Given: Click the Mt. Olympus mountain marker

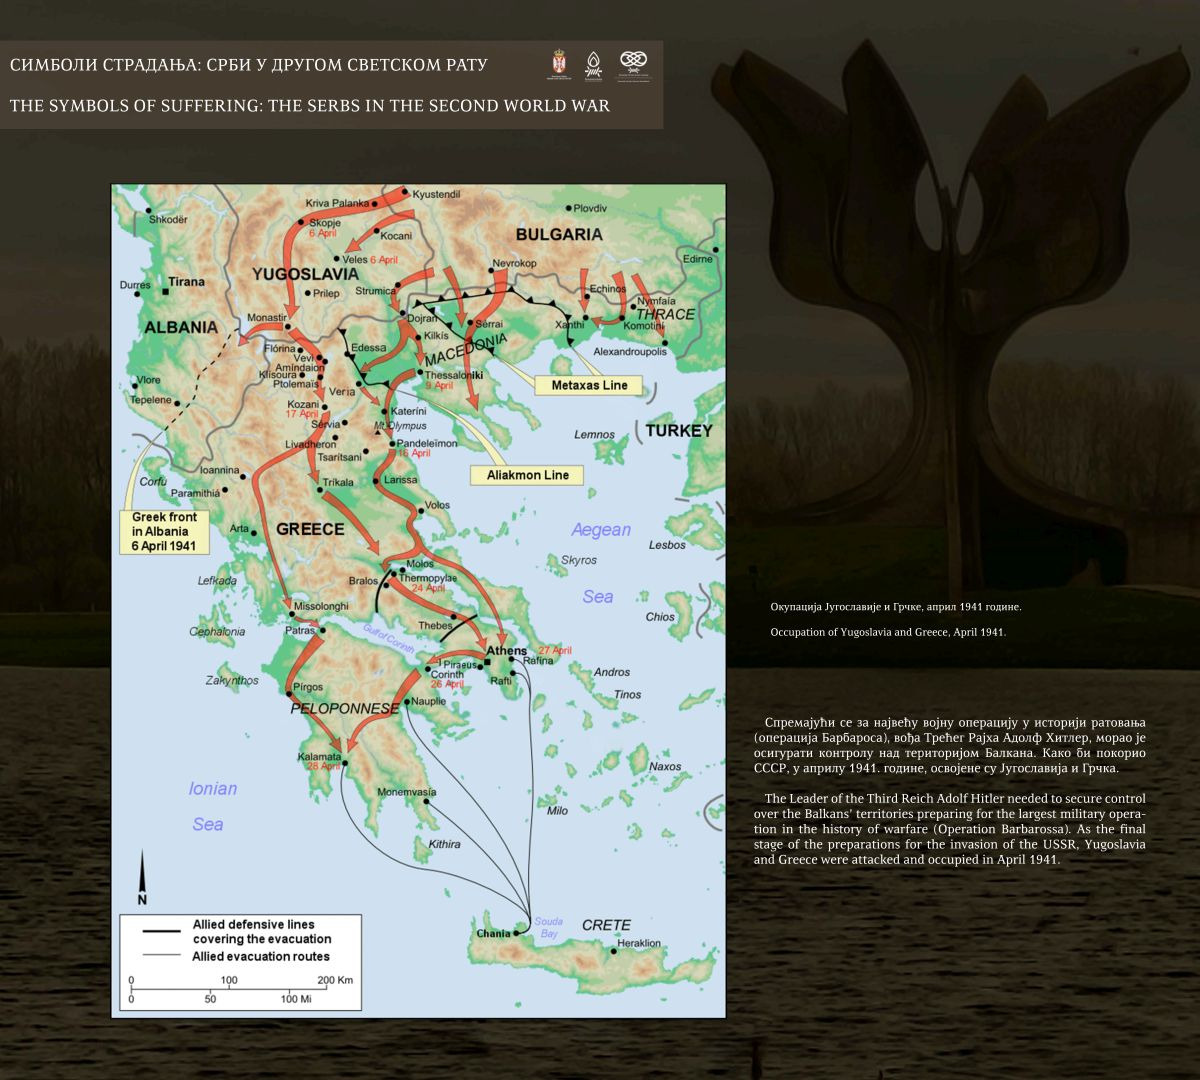Looking at the screenshot, I should (x=378, y=430).
